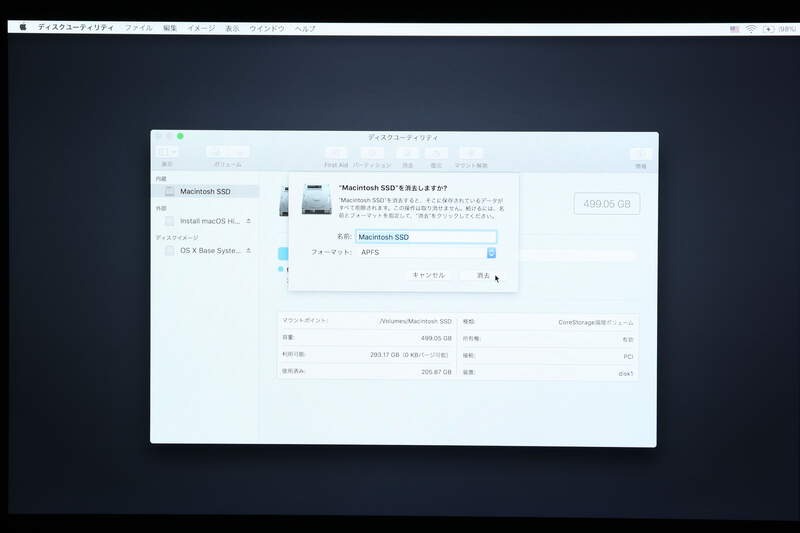
Task: Click the Install macOS sidebar disk icon
Action: (x=169, y=221)
